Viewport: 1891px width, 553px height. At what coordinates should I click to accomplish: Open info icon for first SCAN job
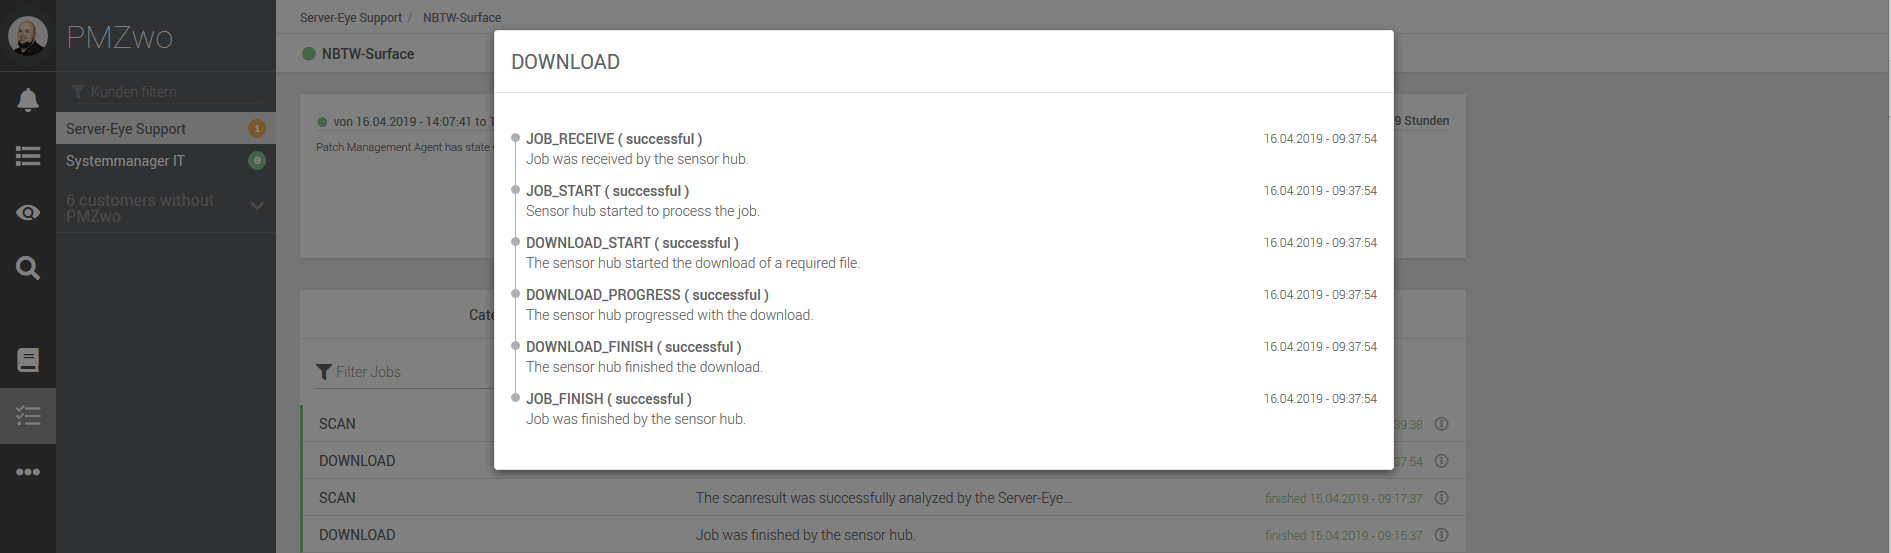click(1442, 424)
